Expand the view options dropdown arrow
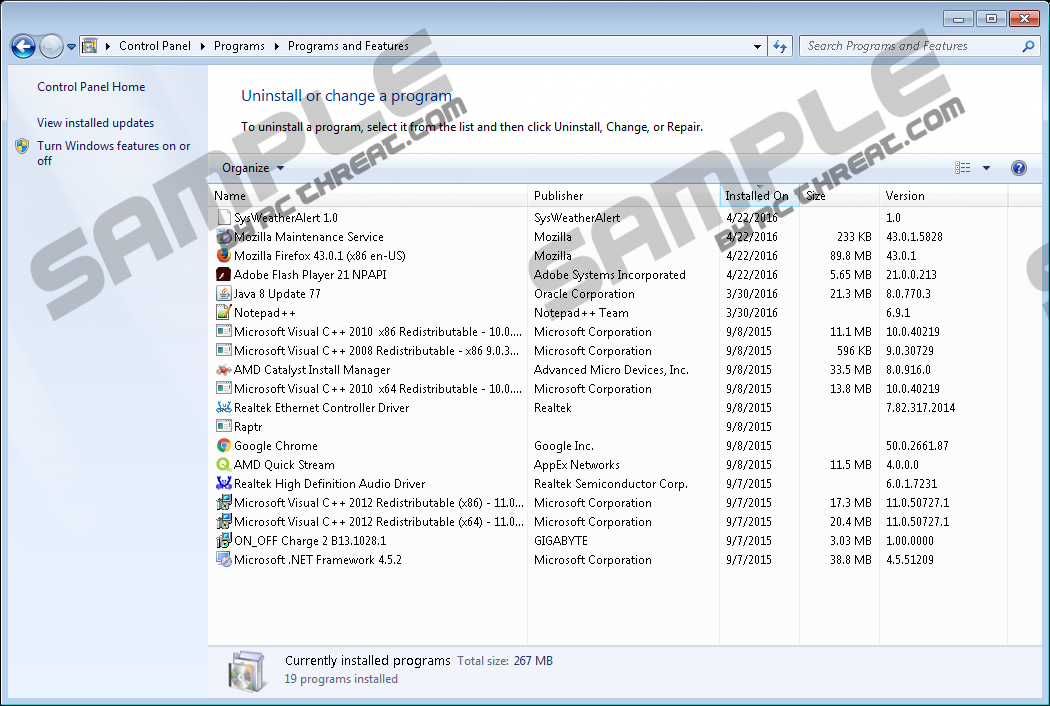This screenshot has height=706, width=1050. pyautogui.click(x=986, y=168)
